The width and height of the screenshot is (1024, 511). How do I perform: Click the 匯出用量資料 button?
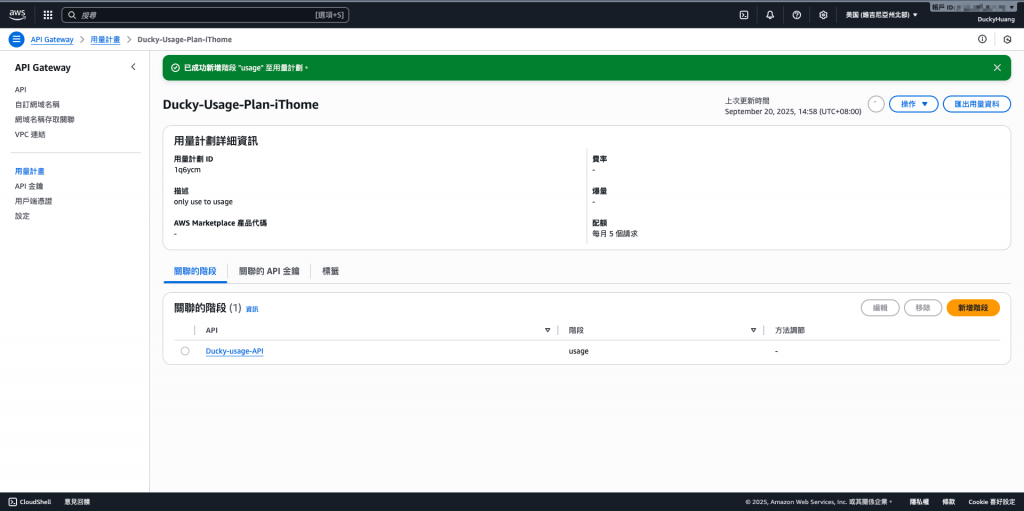[977, 104]
